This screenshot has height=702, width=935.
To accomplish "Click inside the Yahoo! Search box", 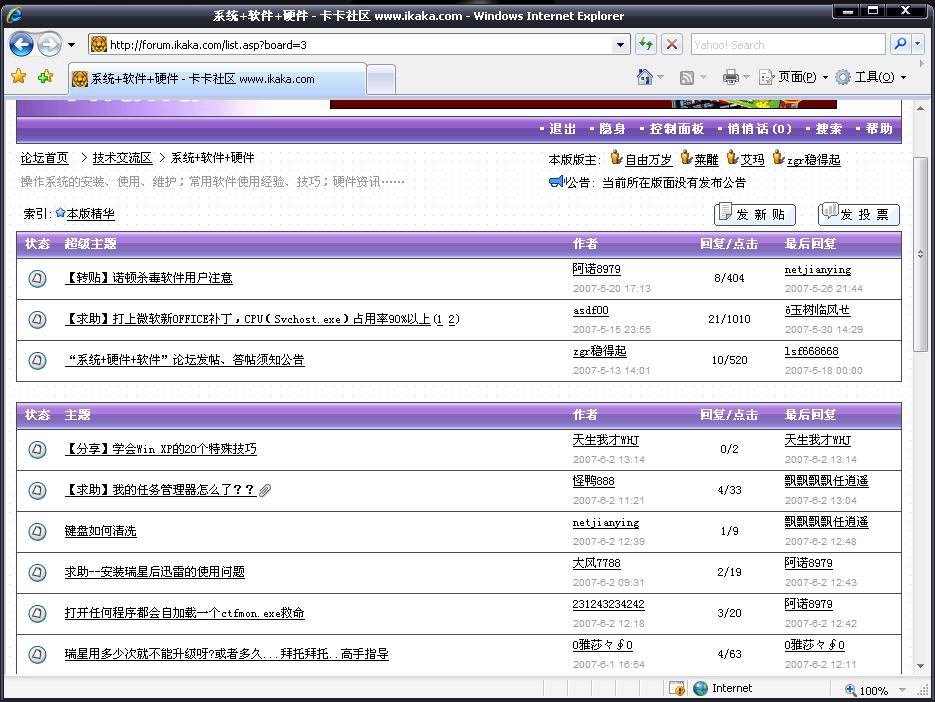I will tap(786, 45).
